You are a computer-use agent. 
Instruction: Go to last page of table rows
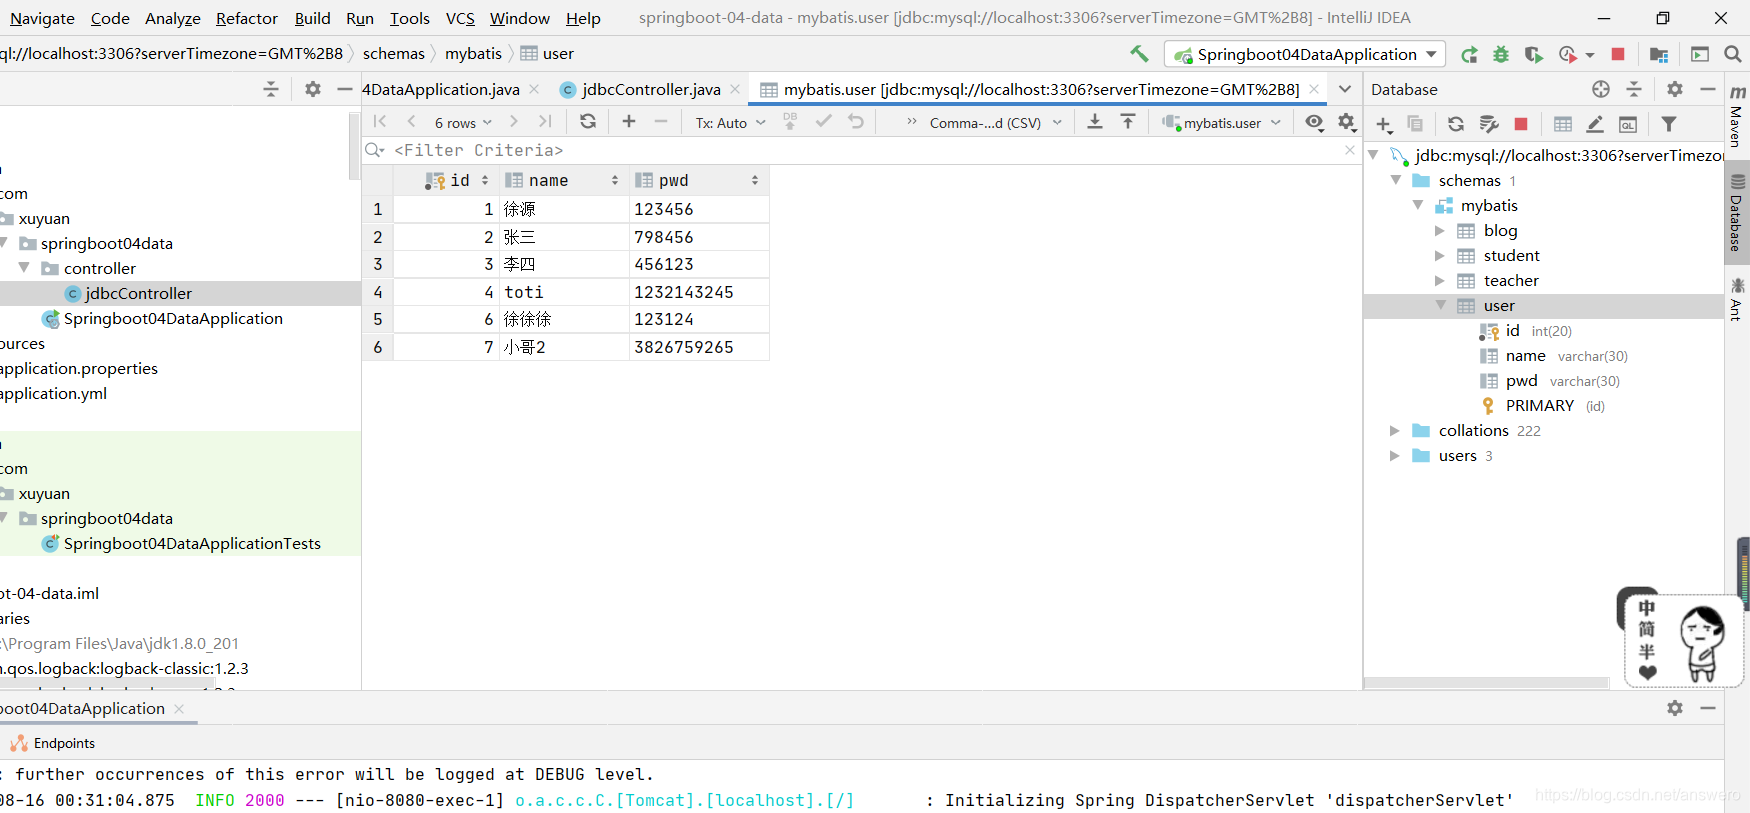545,121
